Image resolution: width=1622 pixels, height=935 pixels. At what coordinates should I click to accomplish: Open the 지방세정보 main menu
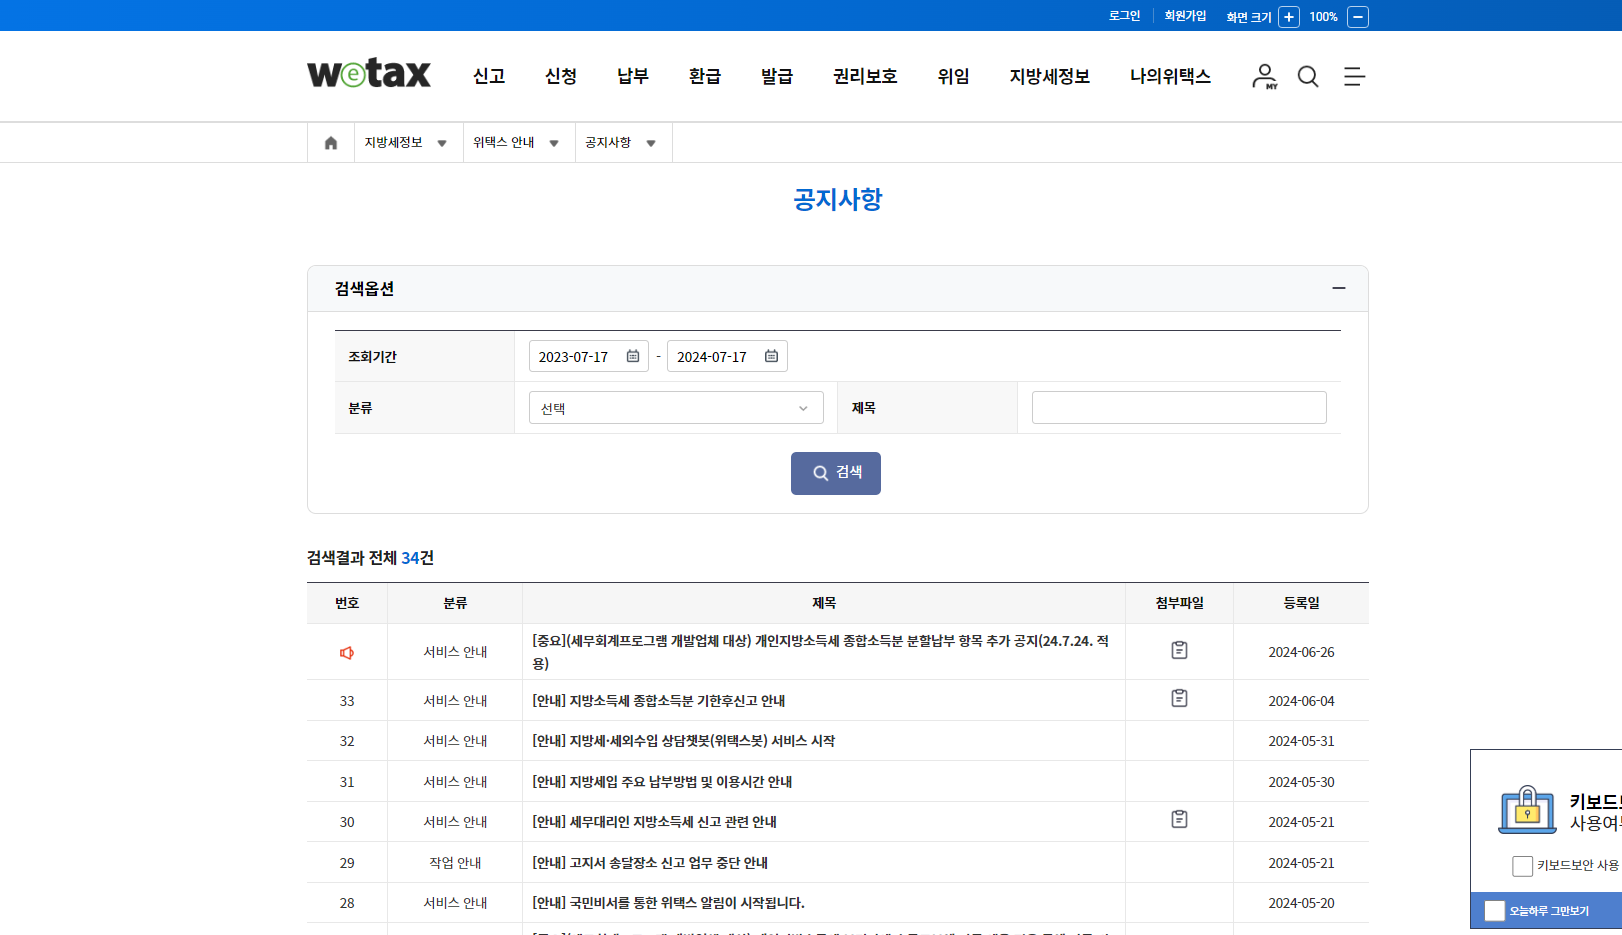[1050, 76]
